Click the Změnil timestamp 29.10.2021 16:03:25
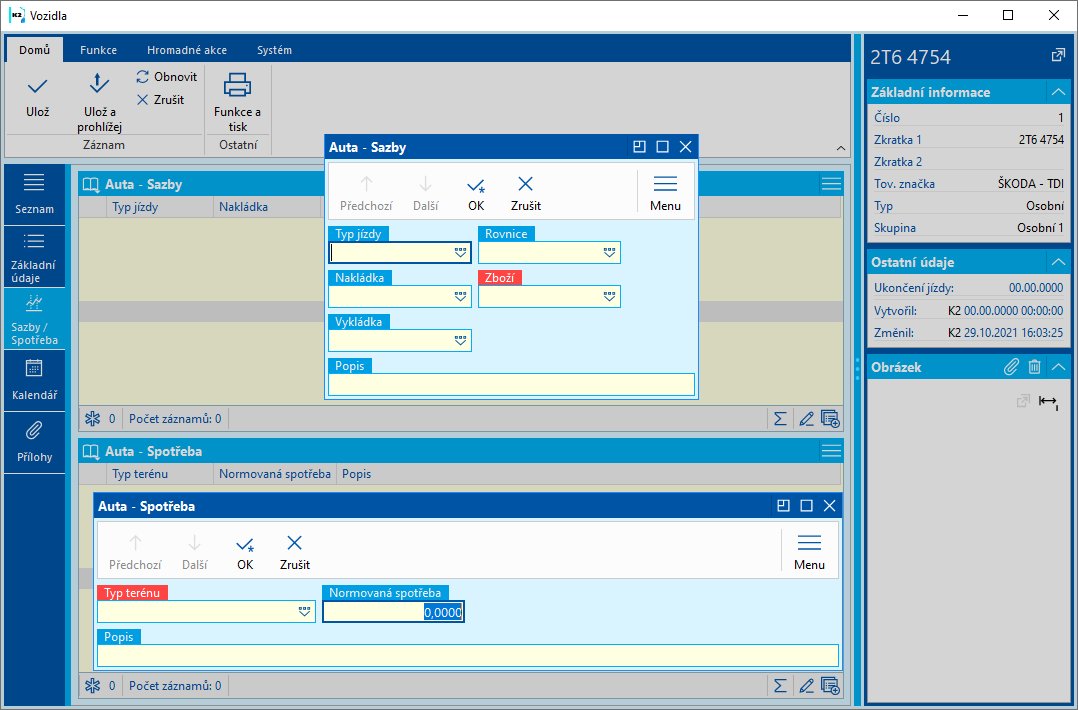 1013,333
